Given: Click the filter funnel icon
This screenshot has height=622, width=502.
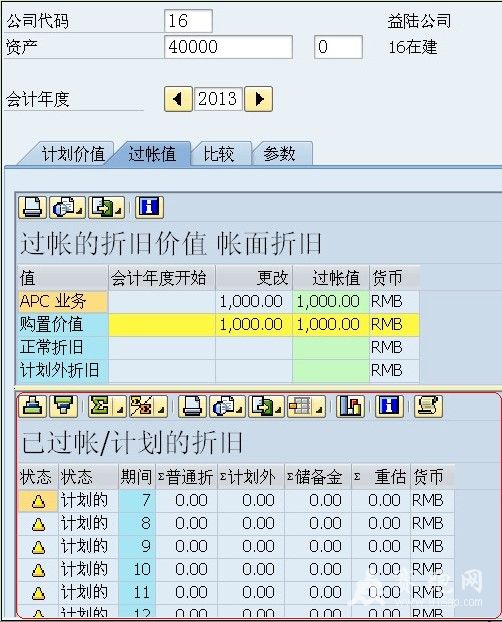Looking at the screenshot, I should click(x=63, y=406).
